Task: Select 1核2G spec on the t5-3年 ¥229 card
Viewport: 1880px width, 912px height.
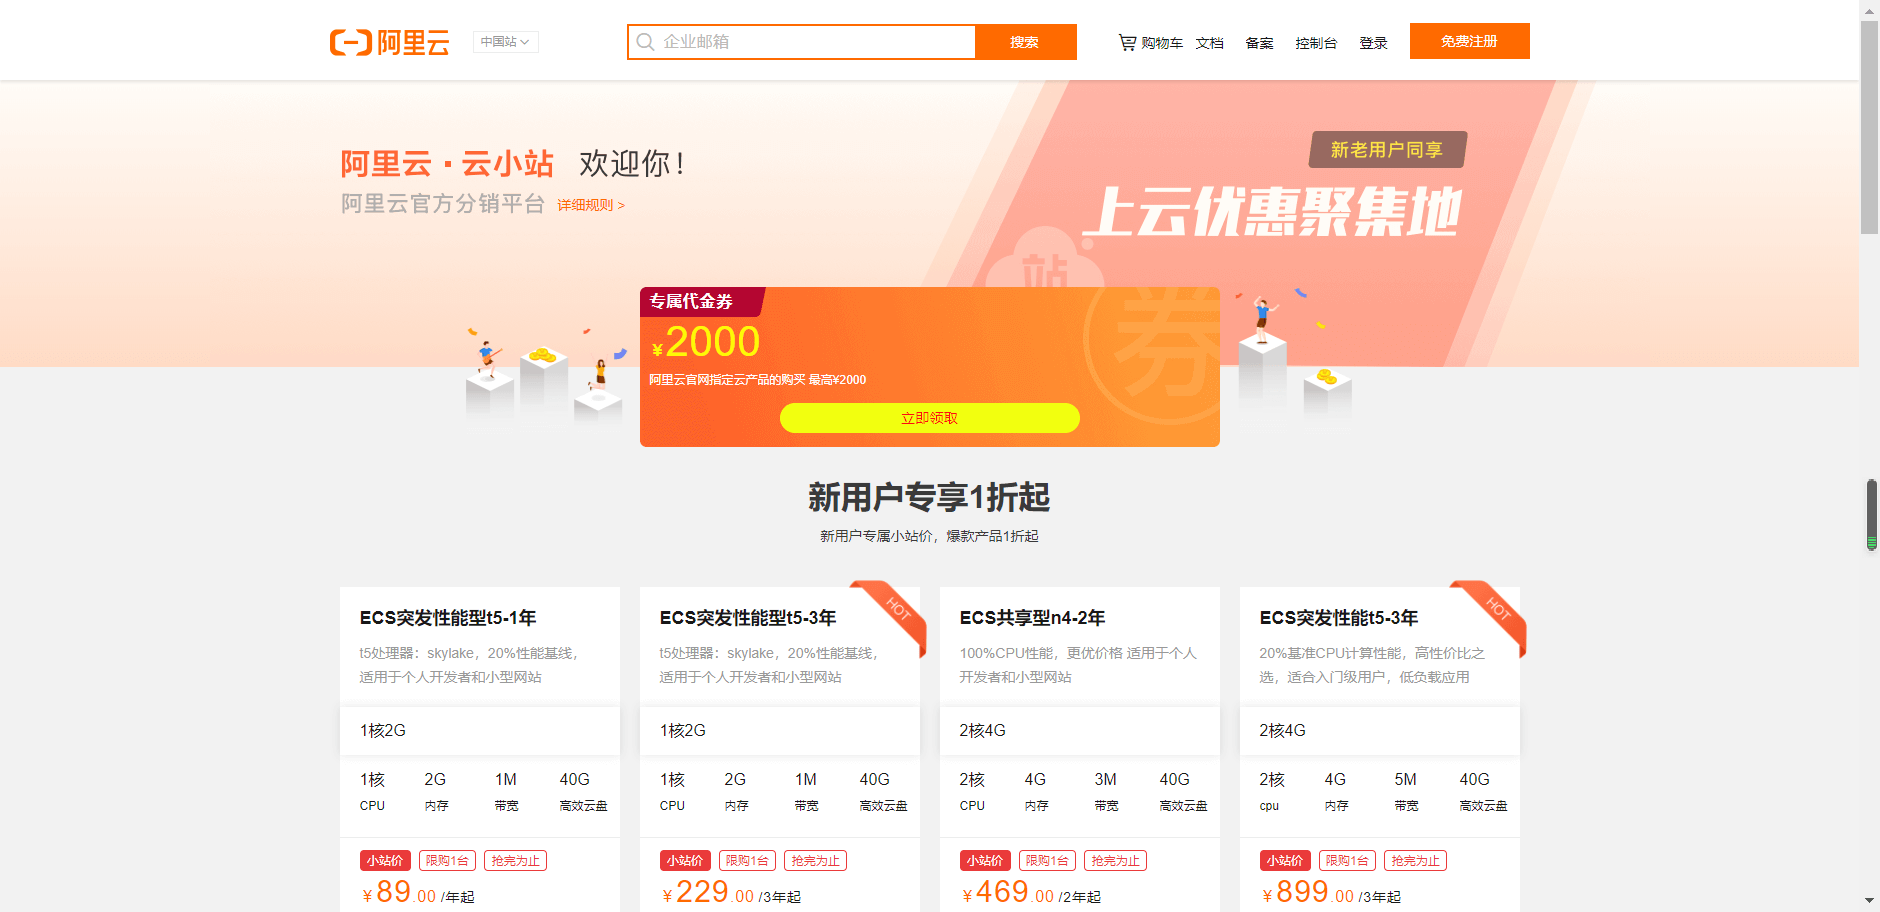Action: click(780, 731)
